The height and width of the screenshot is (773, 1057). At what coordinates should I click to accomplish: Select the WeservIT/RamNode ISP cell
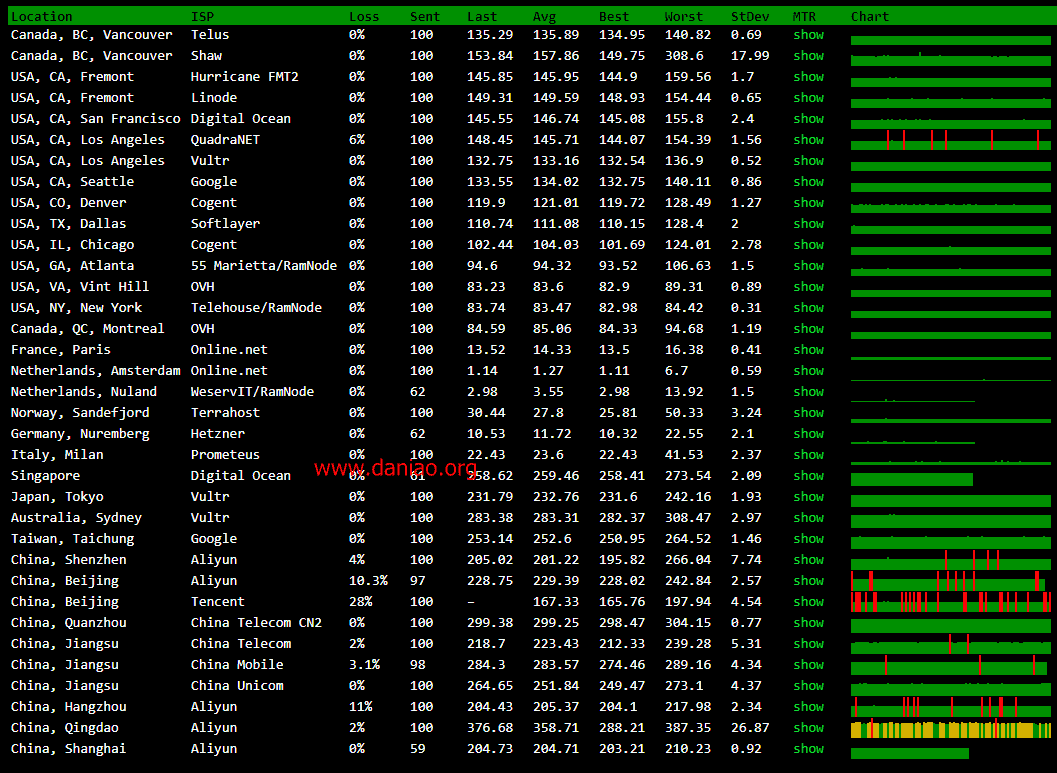252,392
